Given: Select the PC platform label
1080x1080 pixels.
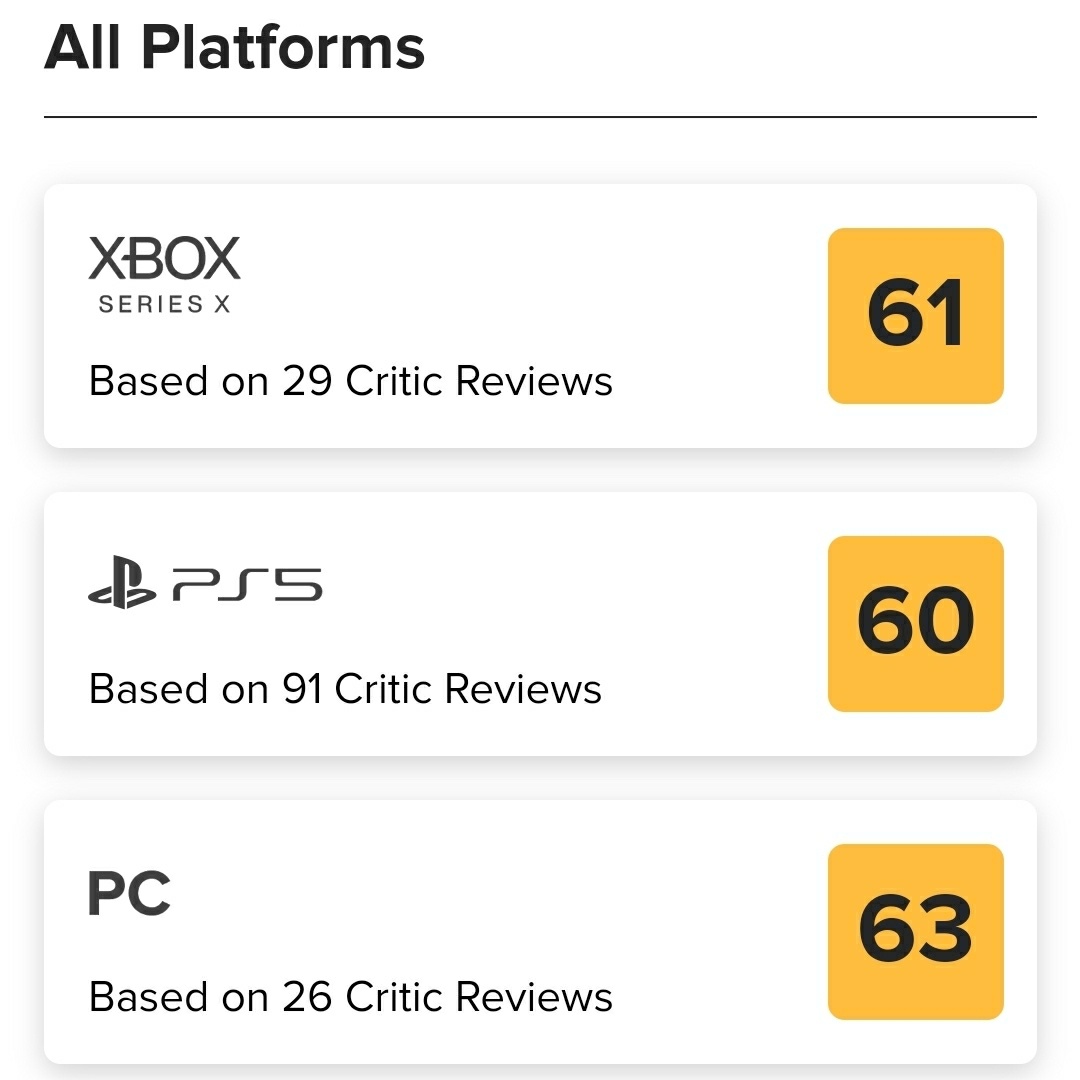Looking at the screenshot, I should click(129, 893).
